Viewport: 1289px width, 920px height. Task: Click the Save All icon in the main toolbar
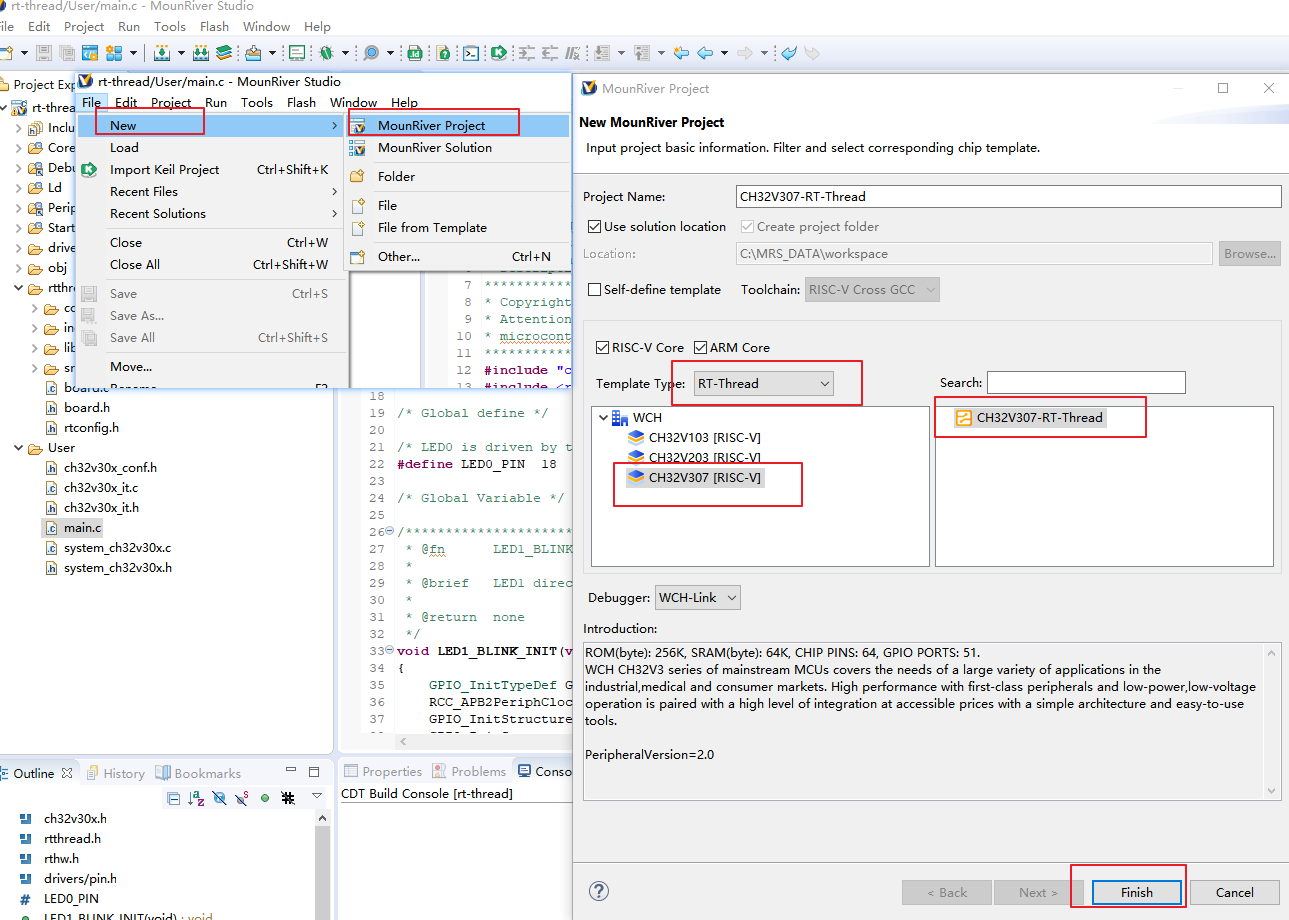point(67,53)
